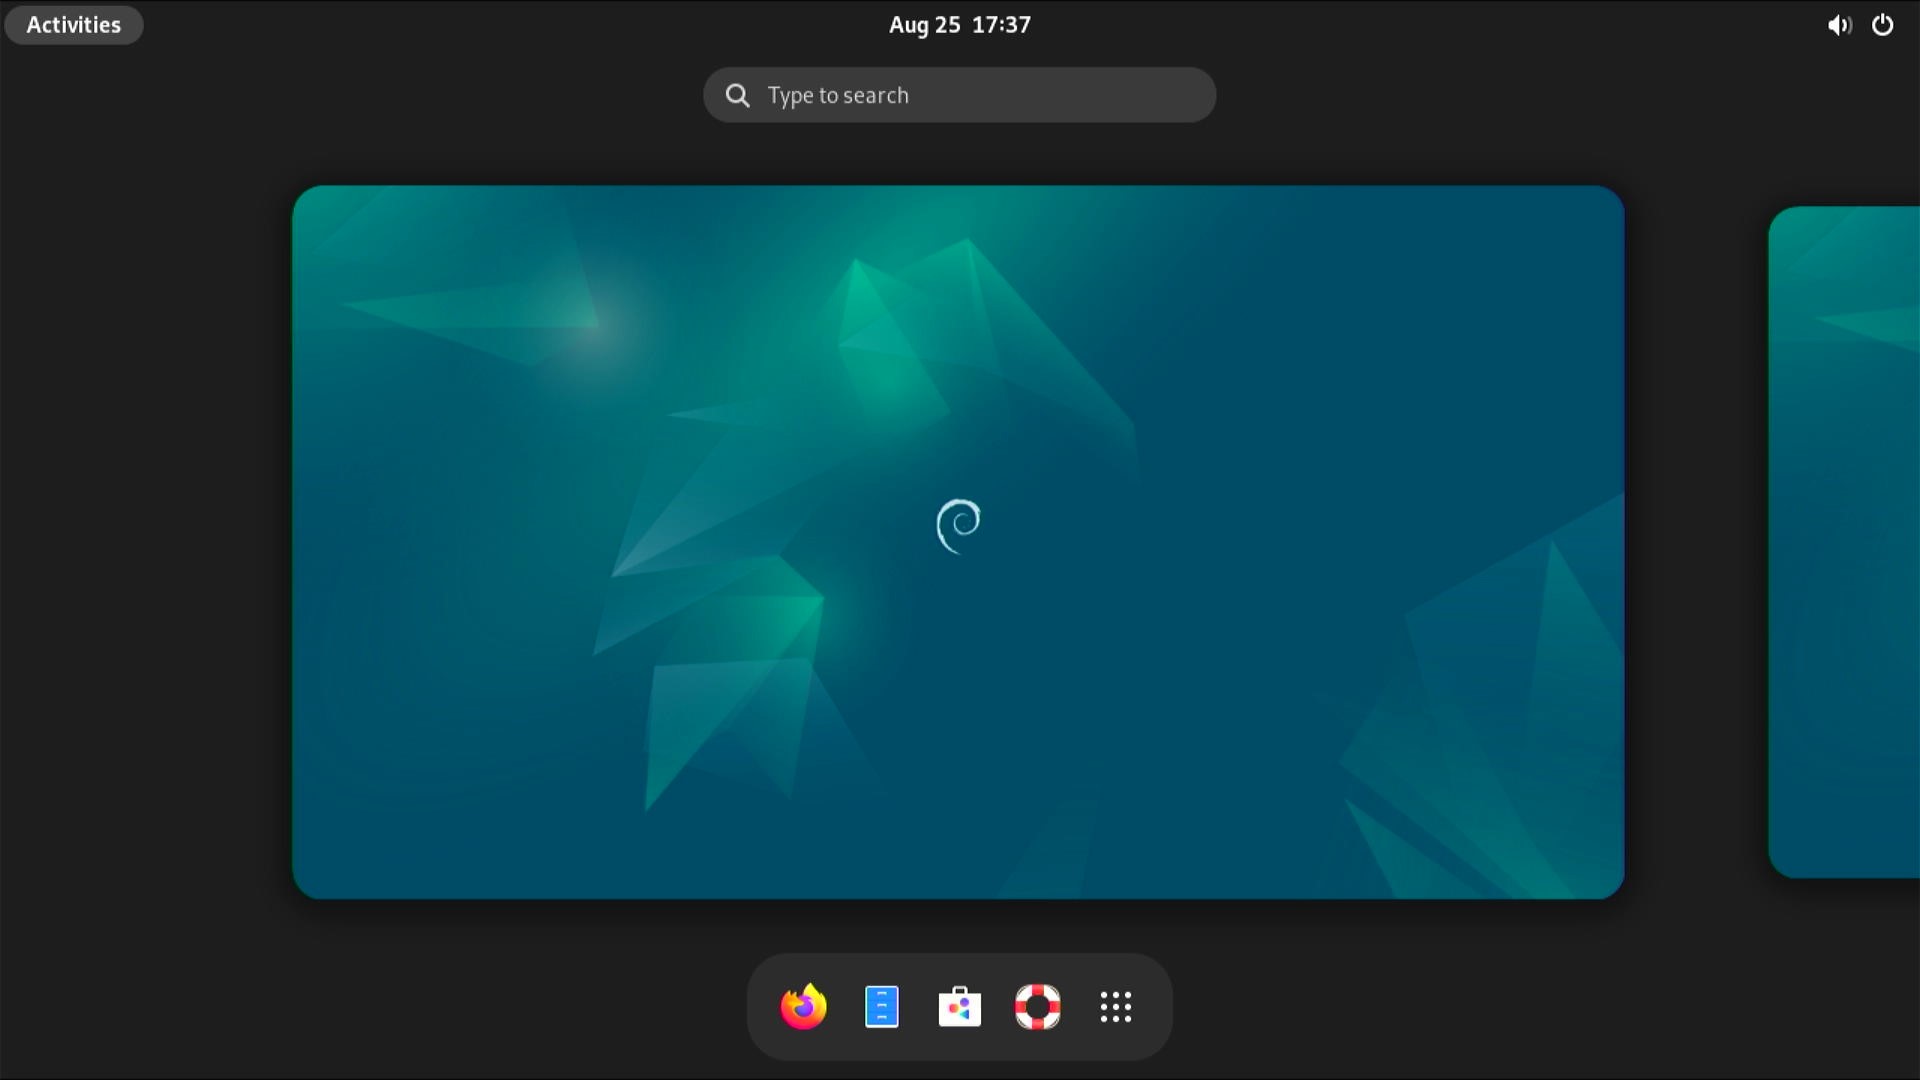Click placeholder text 'Type to search'
This screenshot has height=1080, width=1920.
pos(838,95)
